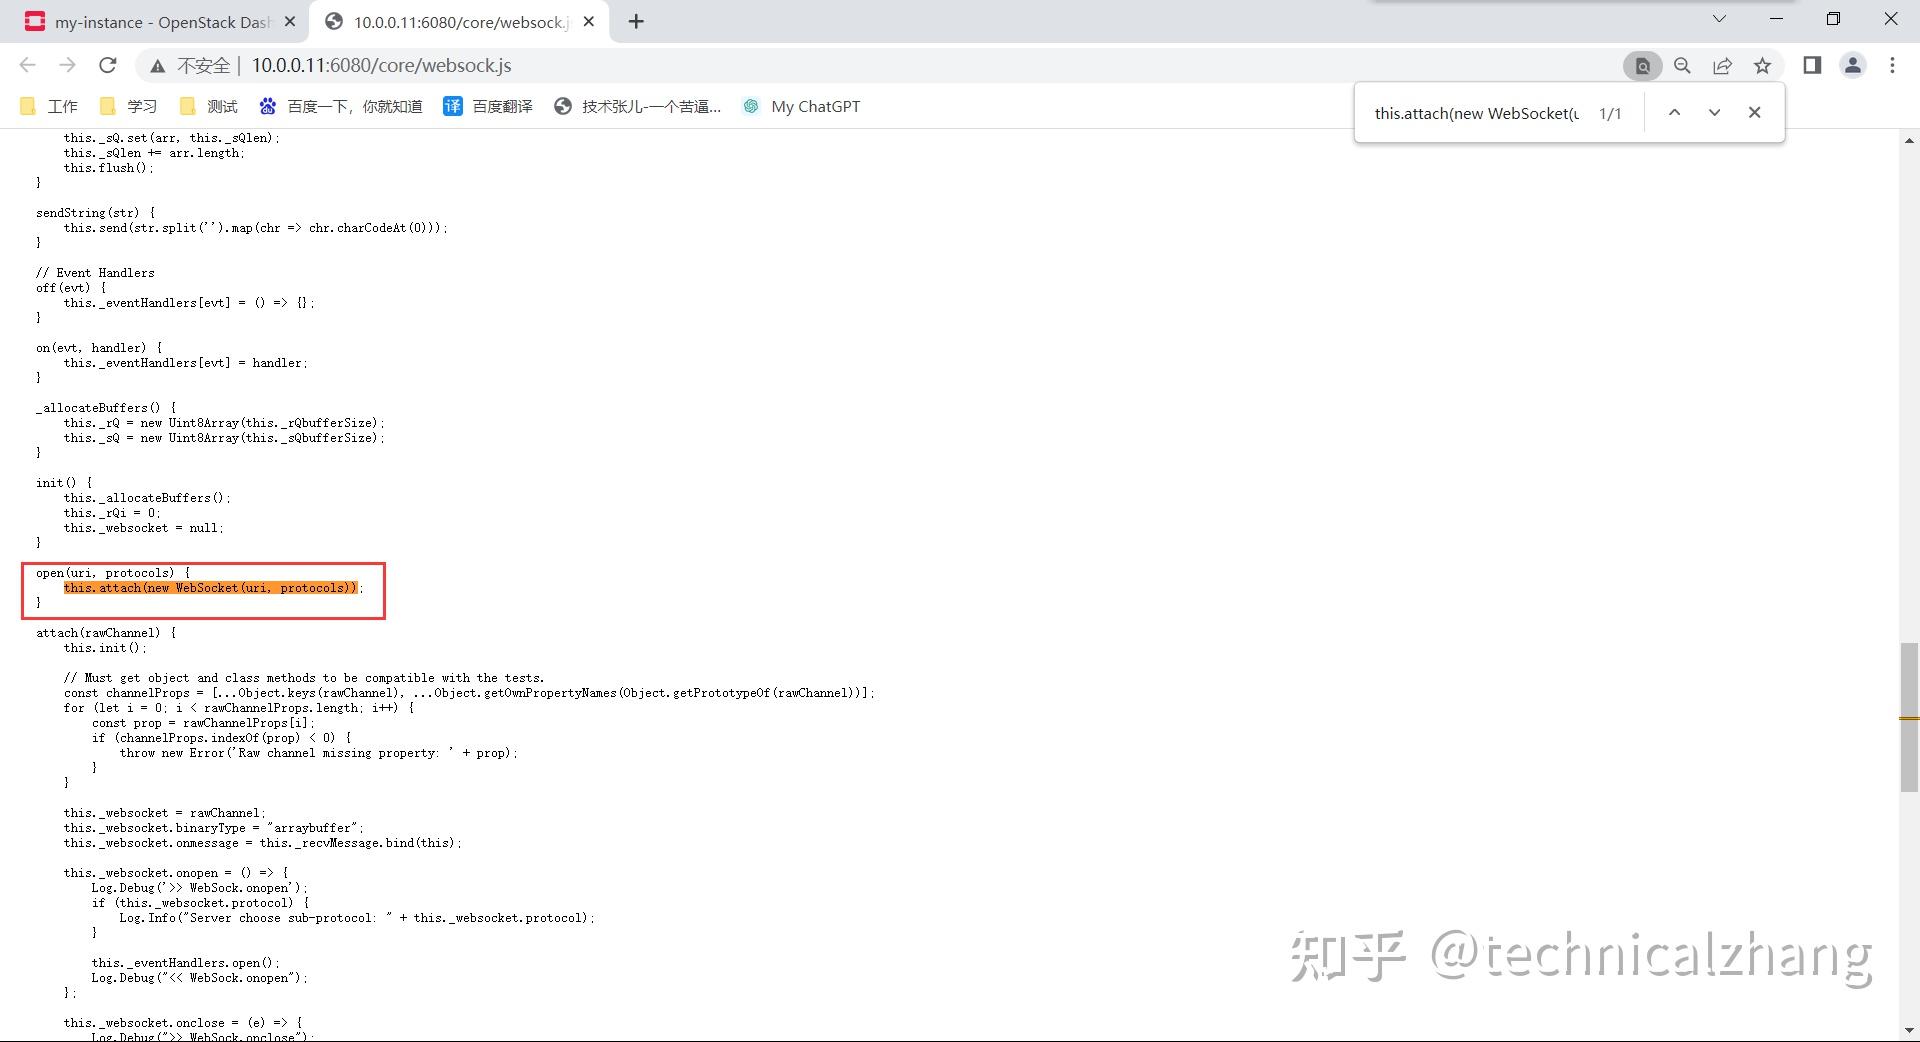Open a new browser tab with the plus button
This screenshot has height=1042, width=1920.
coord(636,21)
